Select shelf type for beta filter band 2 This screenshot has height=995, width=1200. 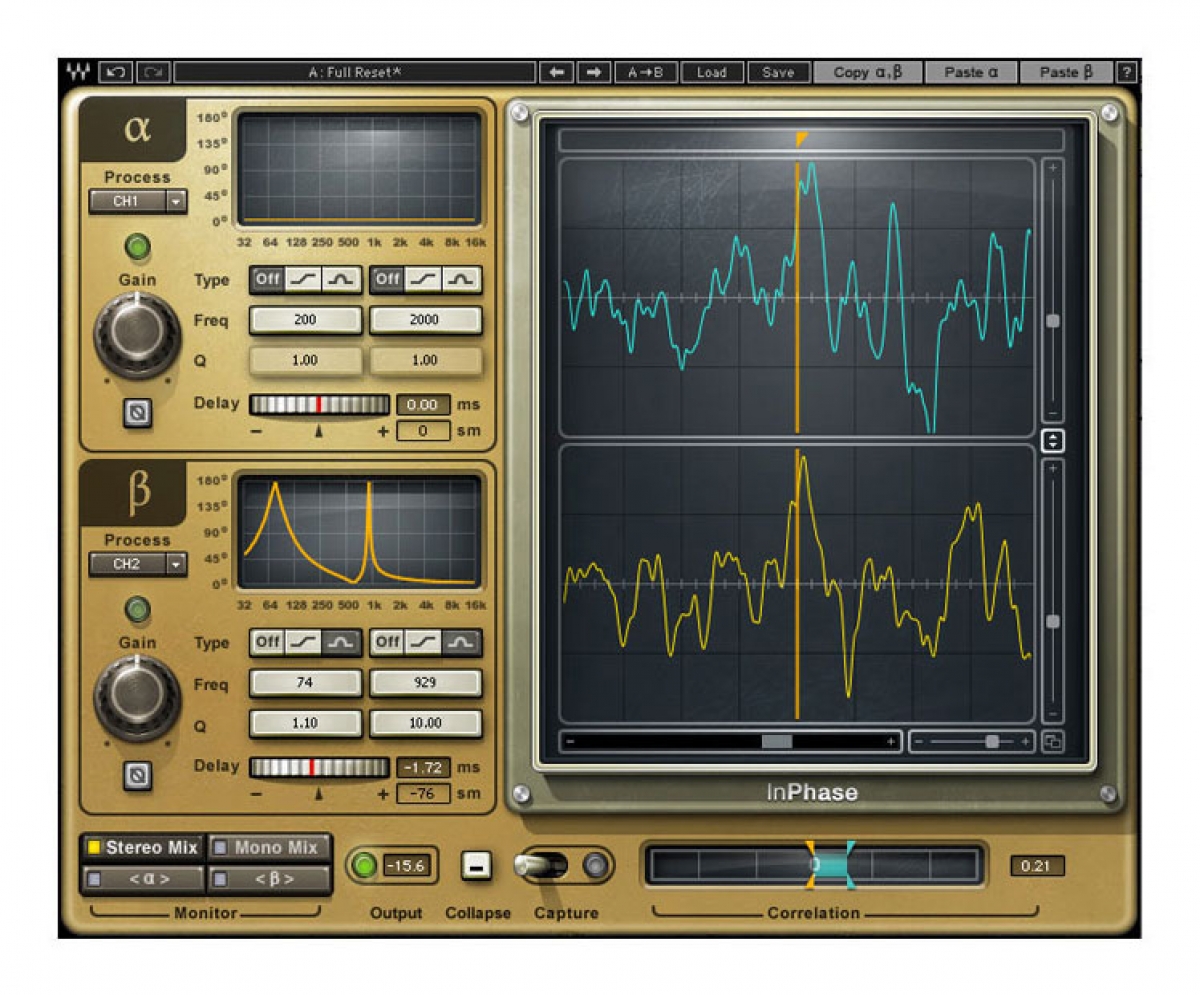tap(424, 642)
